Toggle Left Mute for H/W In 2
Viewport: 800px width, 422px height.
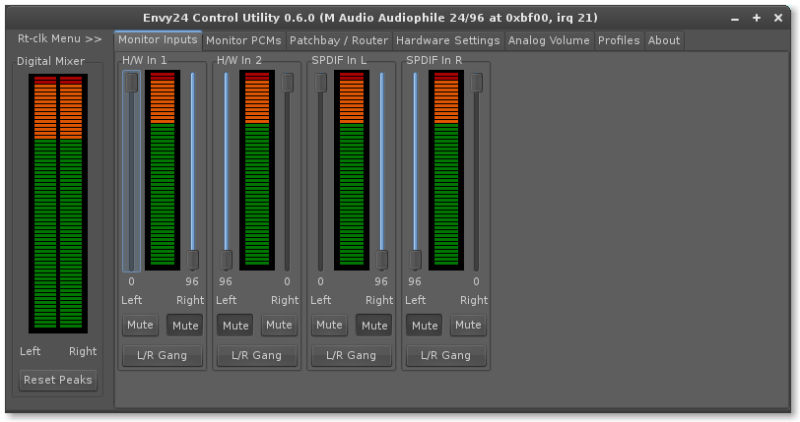[235, 325]
